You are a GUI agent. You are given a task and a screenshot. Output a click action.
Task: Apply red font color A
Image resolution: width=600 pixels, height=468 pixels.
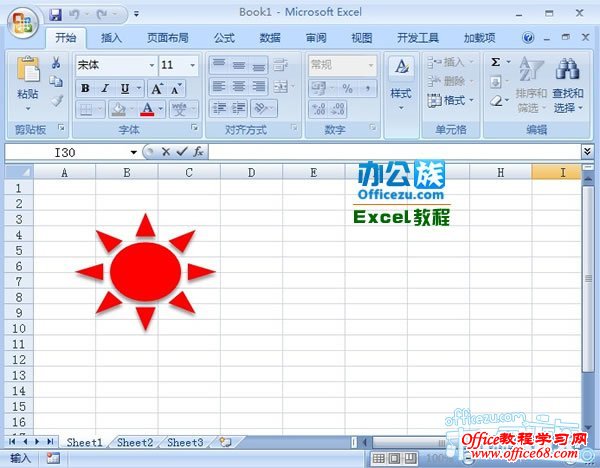(147, 109)
